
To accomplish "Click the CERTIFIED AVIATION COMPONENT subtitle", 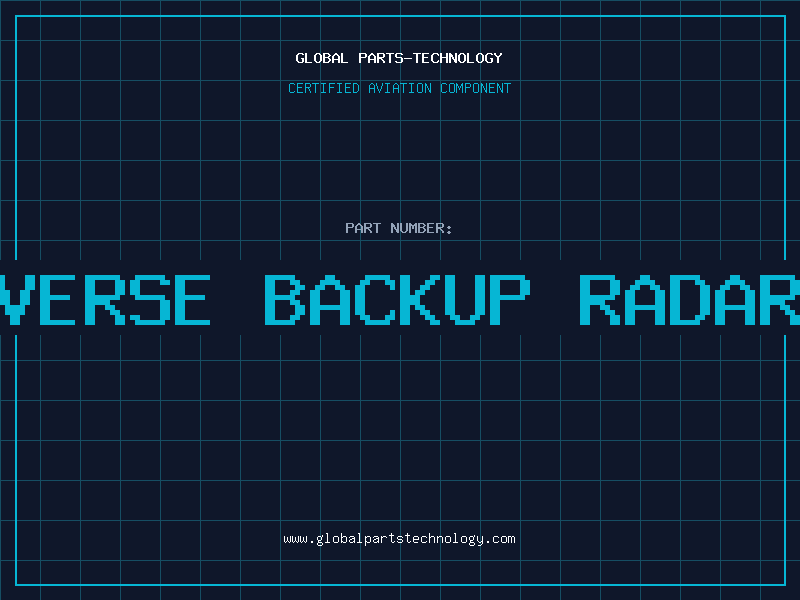I will (399, 88).
